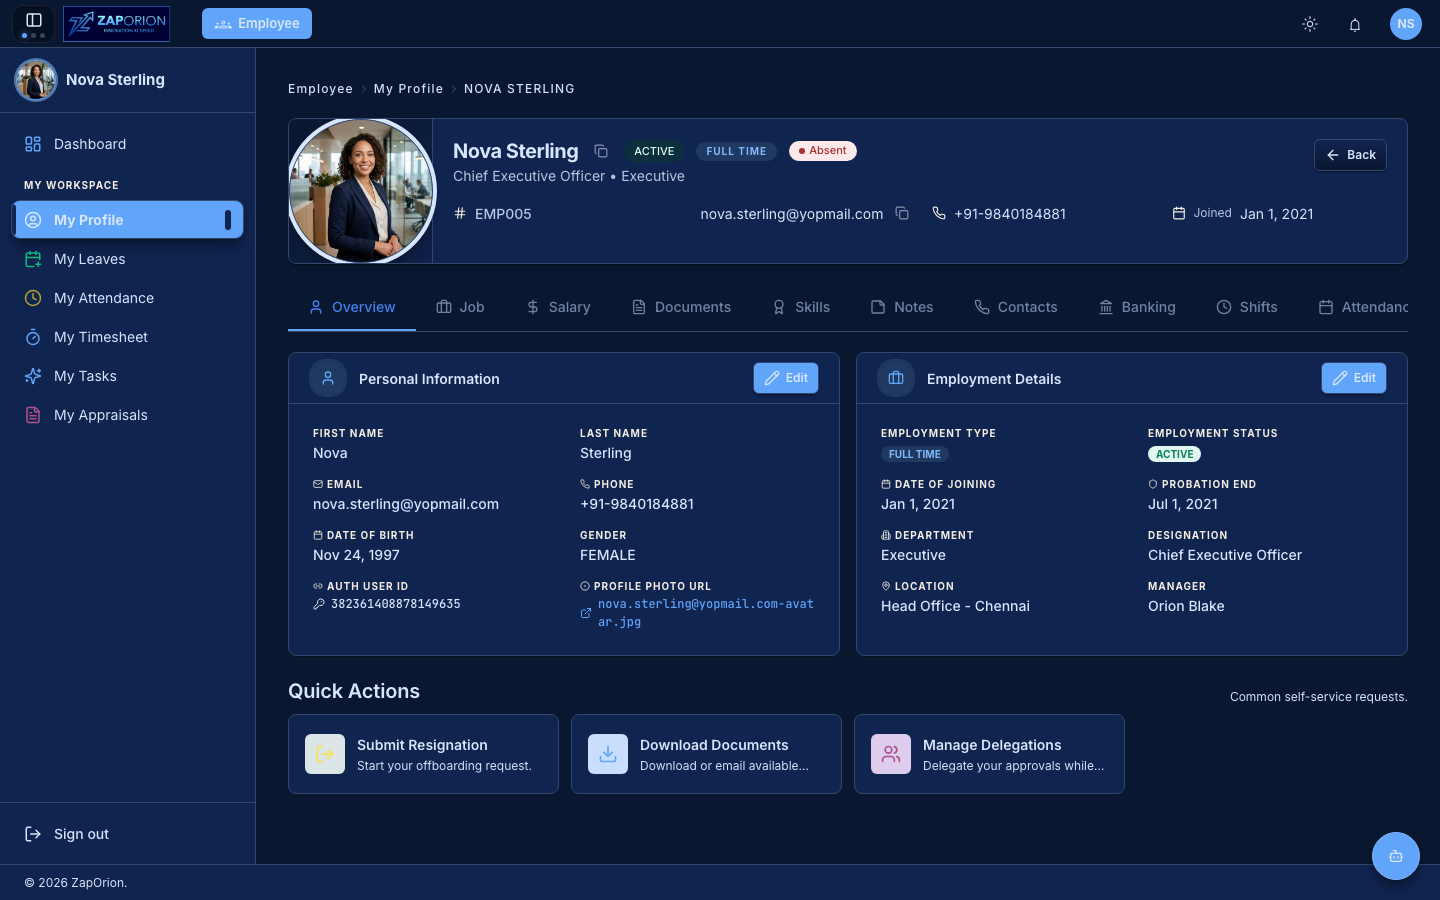This screenshot has width=1440, height=900.
Task: Open the Notes tab
Action: click(902, 307)
